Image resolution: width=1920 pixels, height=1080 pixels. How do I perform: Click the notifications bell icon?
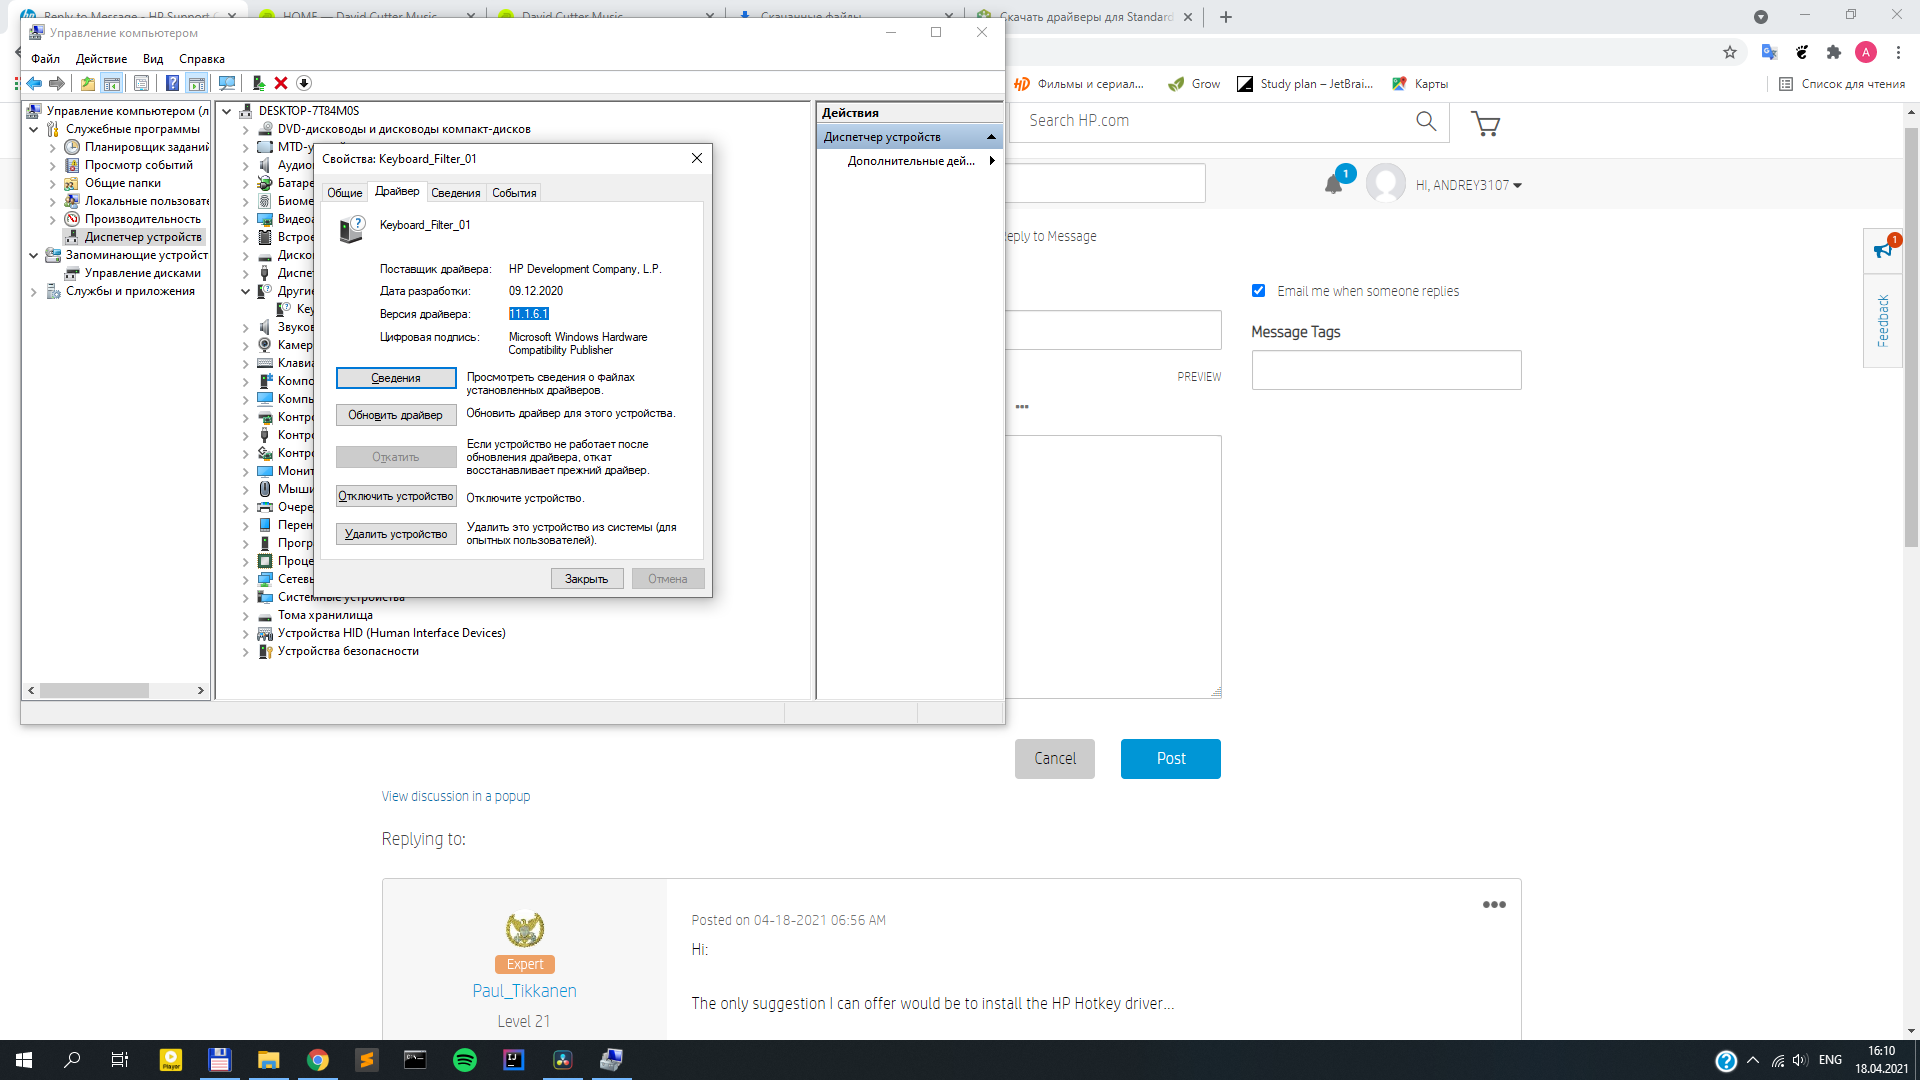tap(1333, 185)
